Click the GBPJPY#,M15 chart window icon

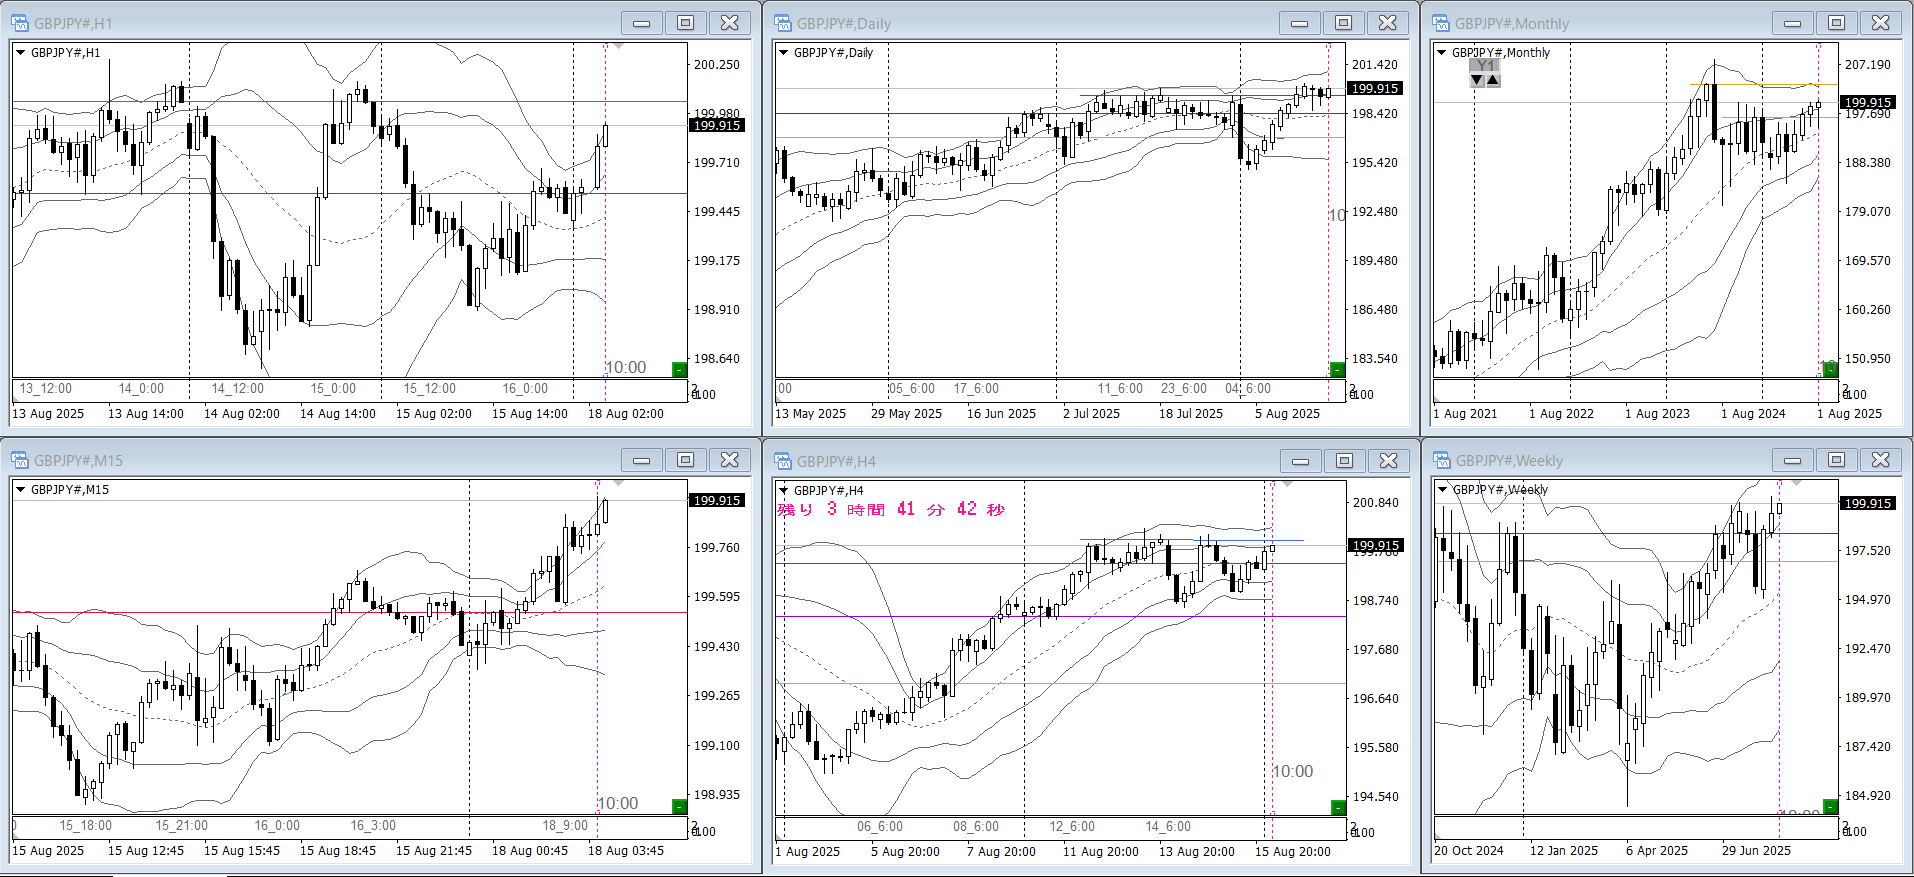[19, 460]
